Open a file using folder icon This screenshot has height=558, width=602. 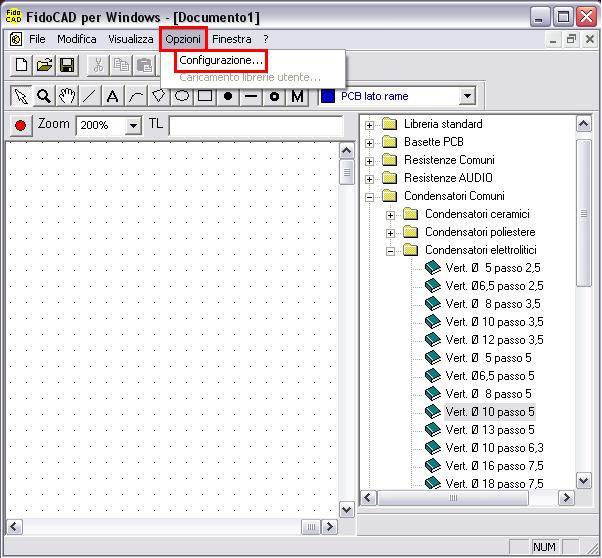(44, 65)
